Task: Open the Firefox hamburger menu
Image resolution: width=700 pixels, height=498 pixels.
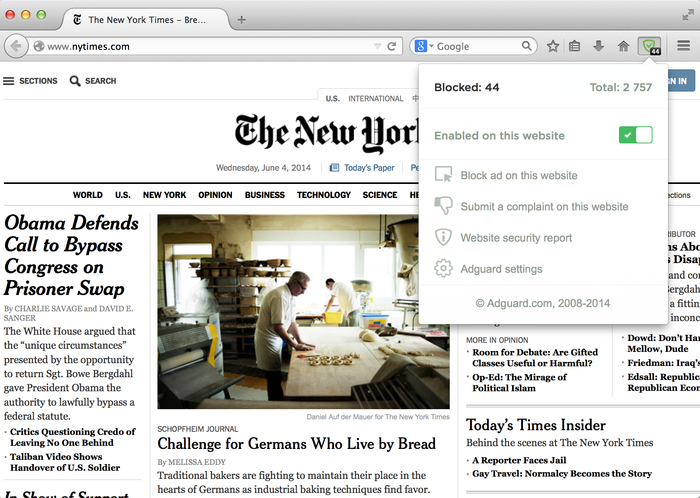Action: (x=683, y=46)
